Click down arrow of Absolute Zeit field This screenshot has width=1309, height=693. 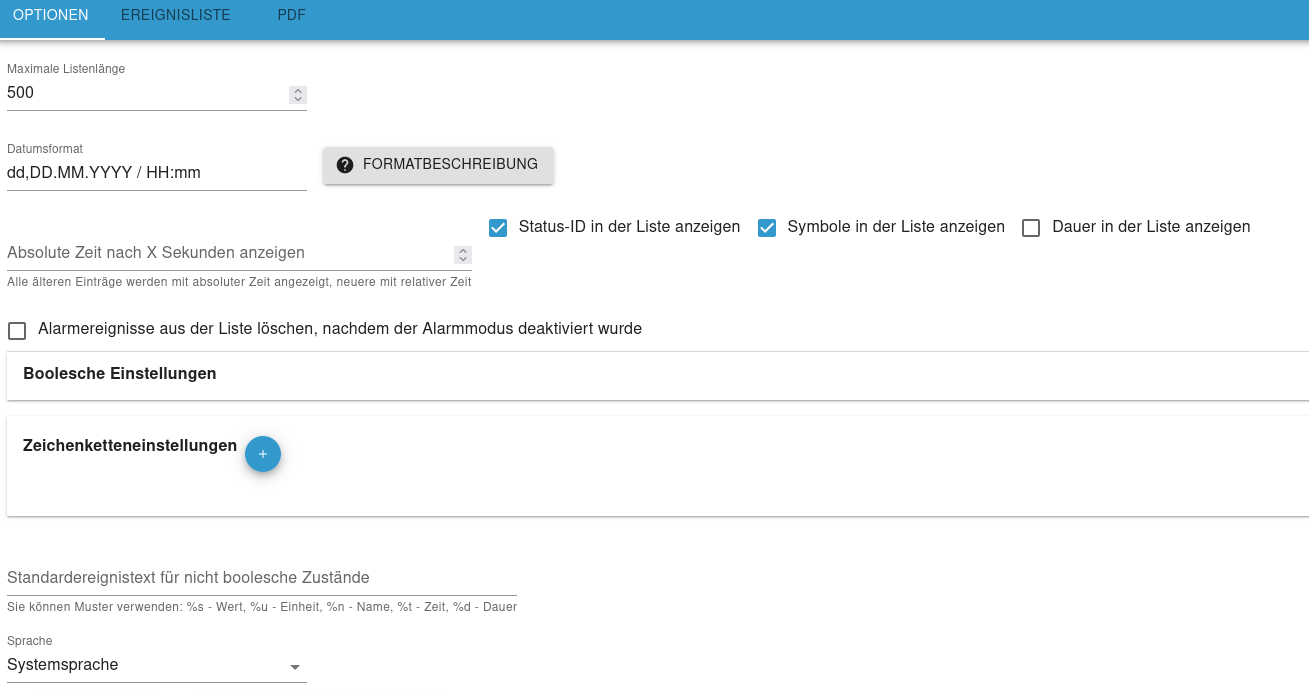[x=462, y=259]
